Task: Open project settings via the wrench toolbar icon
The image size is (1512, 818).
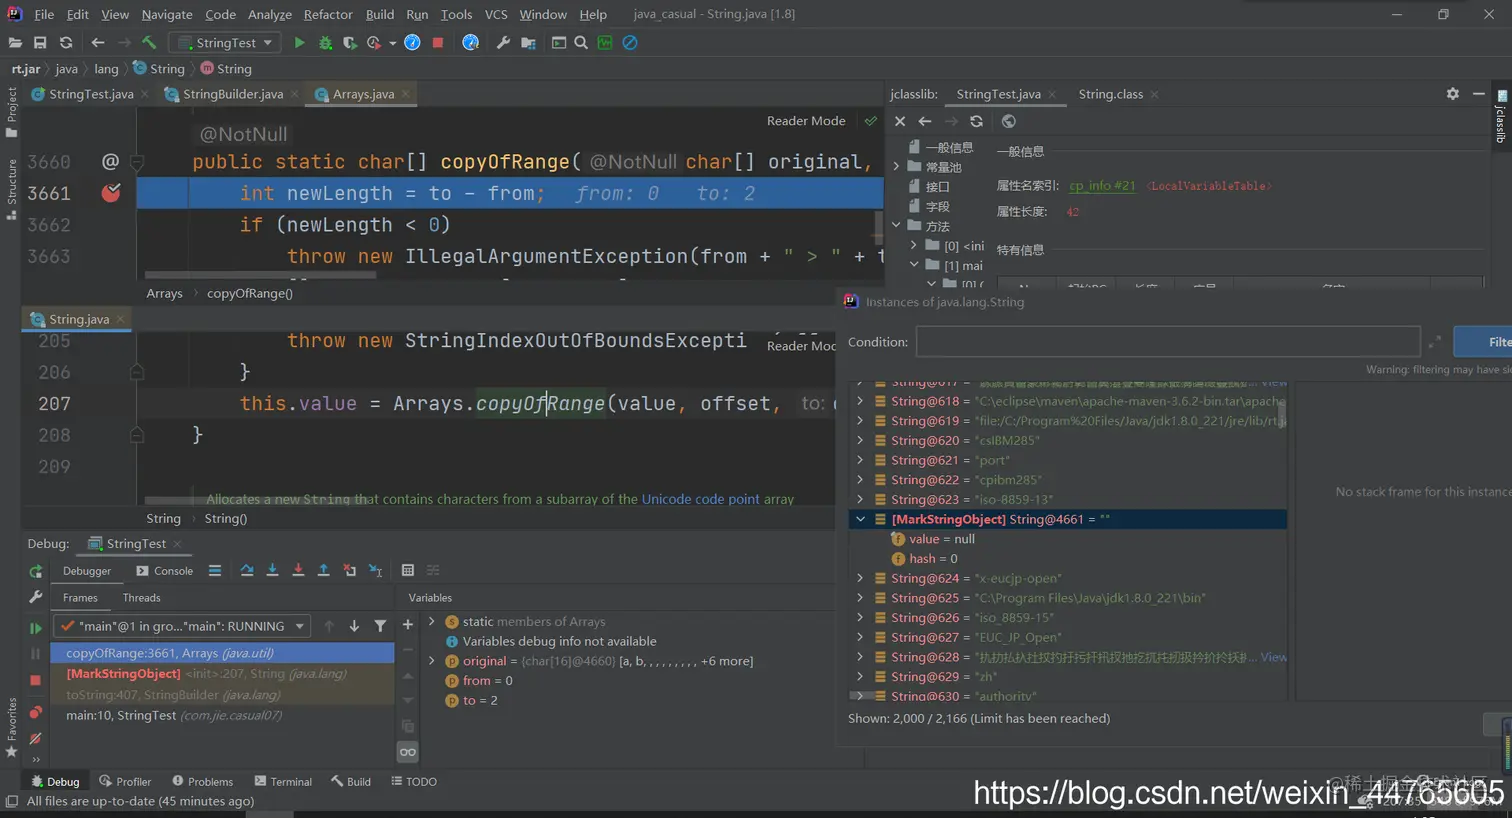Action: [x=503, y=43]
